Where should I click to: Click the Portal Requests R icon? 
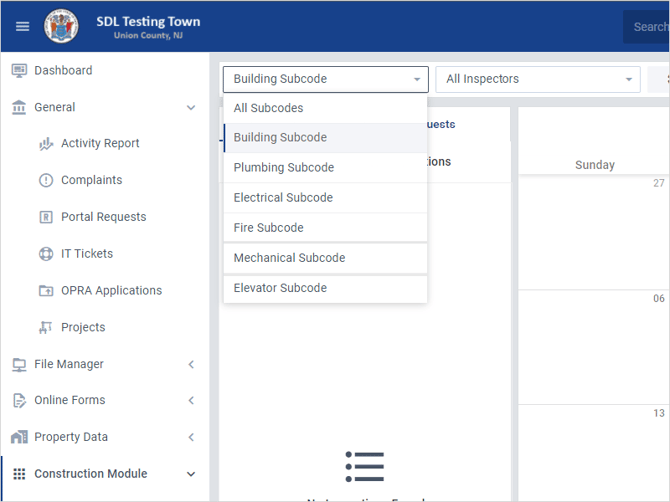(x=46, y=217)
